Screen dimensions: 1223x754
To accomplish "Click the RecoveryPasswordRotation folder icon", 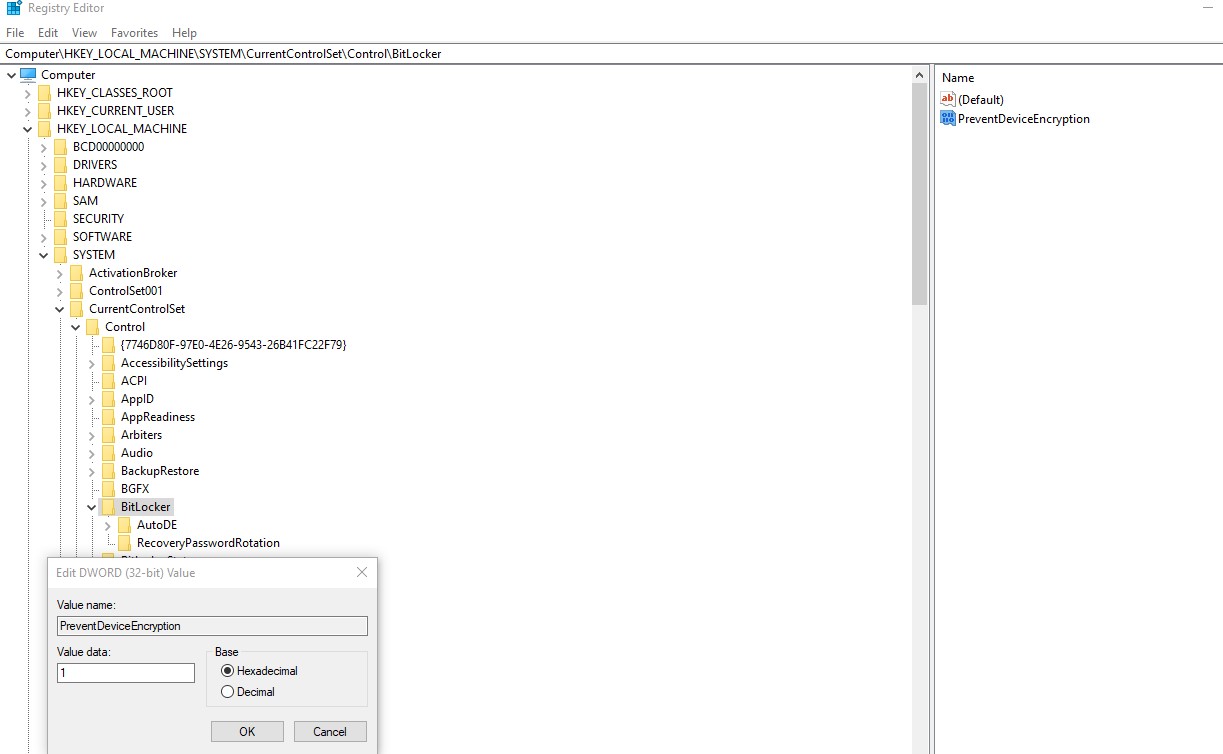I will (124, 543).
